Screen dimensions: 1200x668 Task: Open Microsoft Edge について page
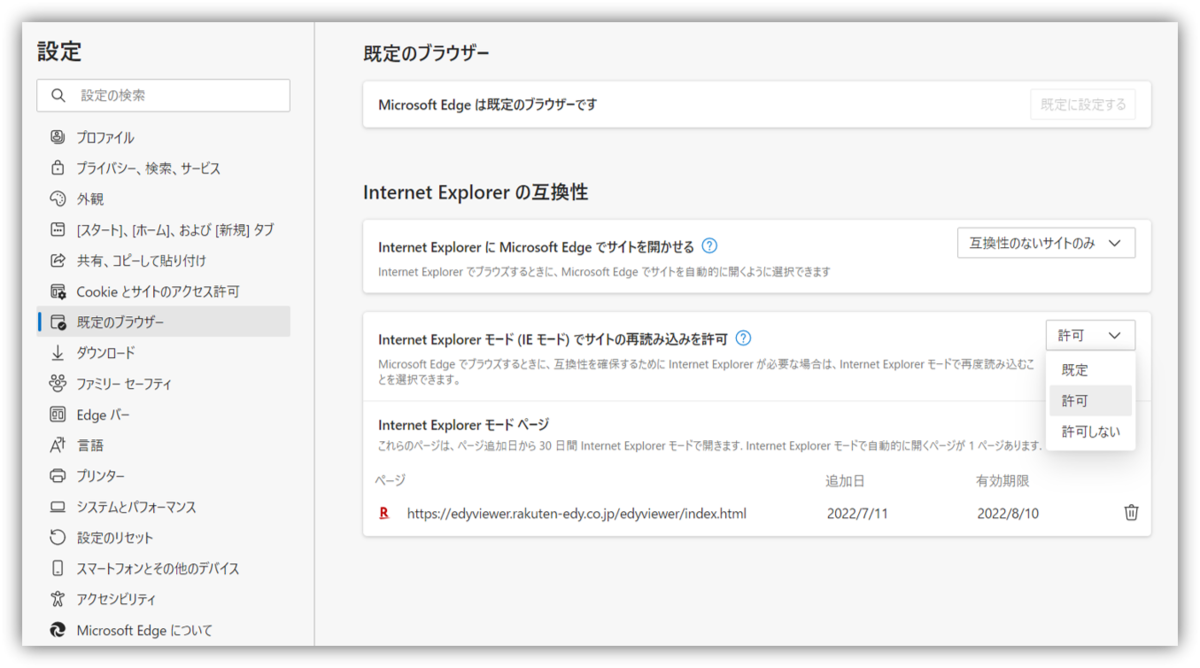[164, 630]
